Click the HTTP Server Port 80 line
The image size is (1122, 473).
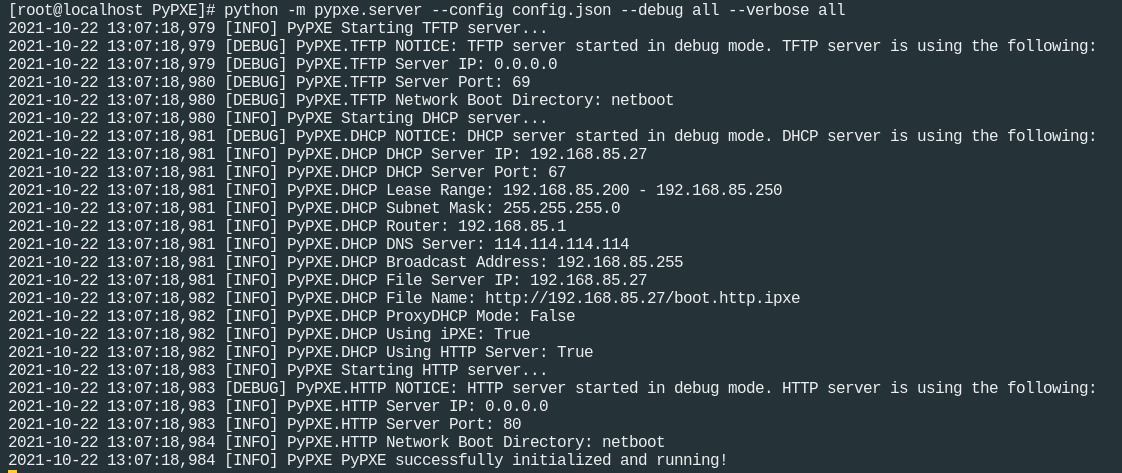point(265,424)
